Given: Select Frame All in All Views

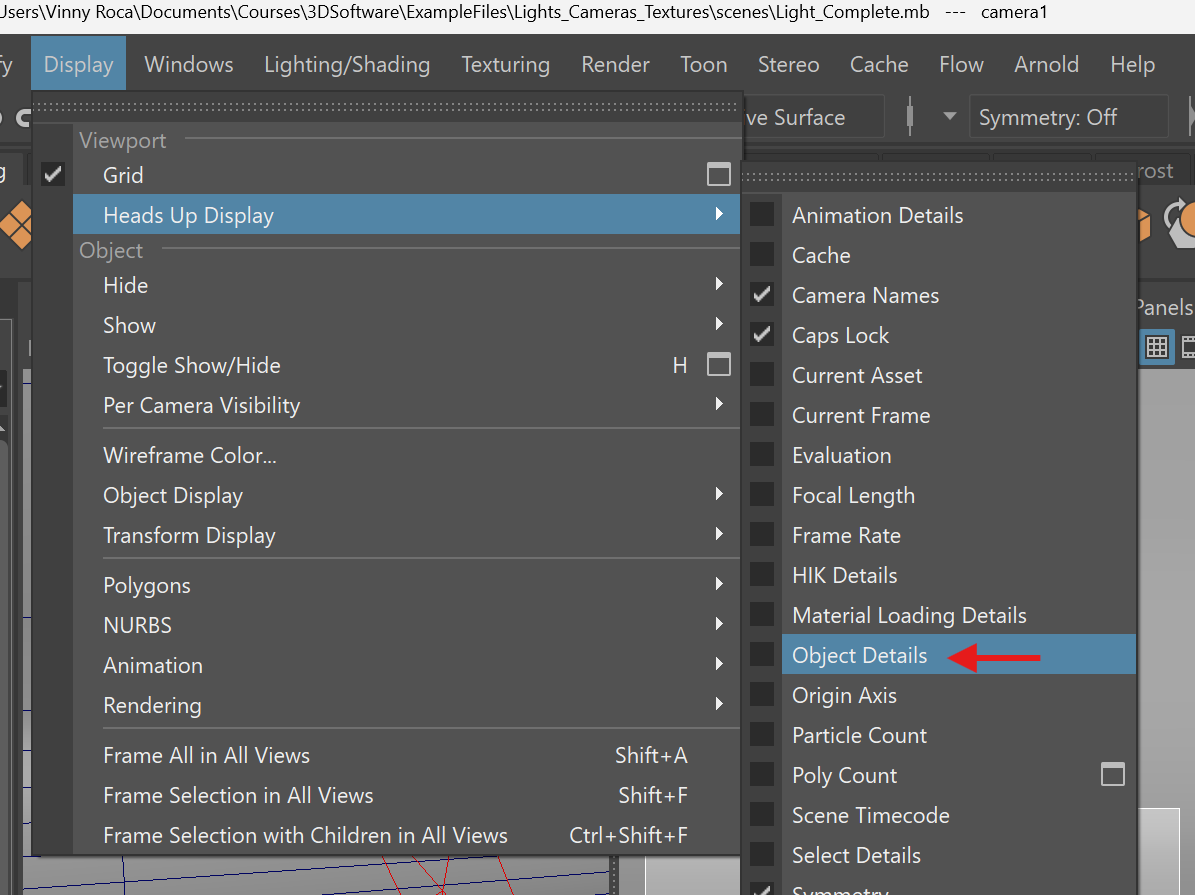Looking at the screenshot, I should pos(206,755).
